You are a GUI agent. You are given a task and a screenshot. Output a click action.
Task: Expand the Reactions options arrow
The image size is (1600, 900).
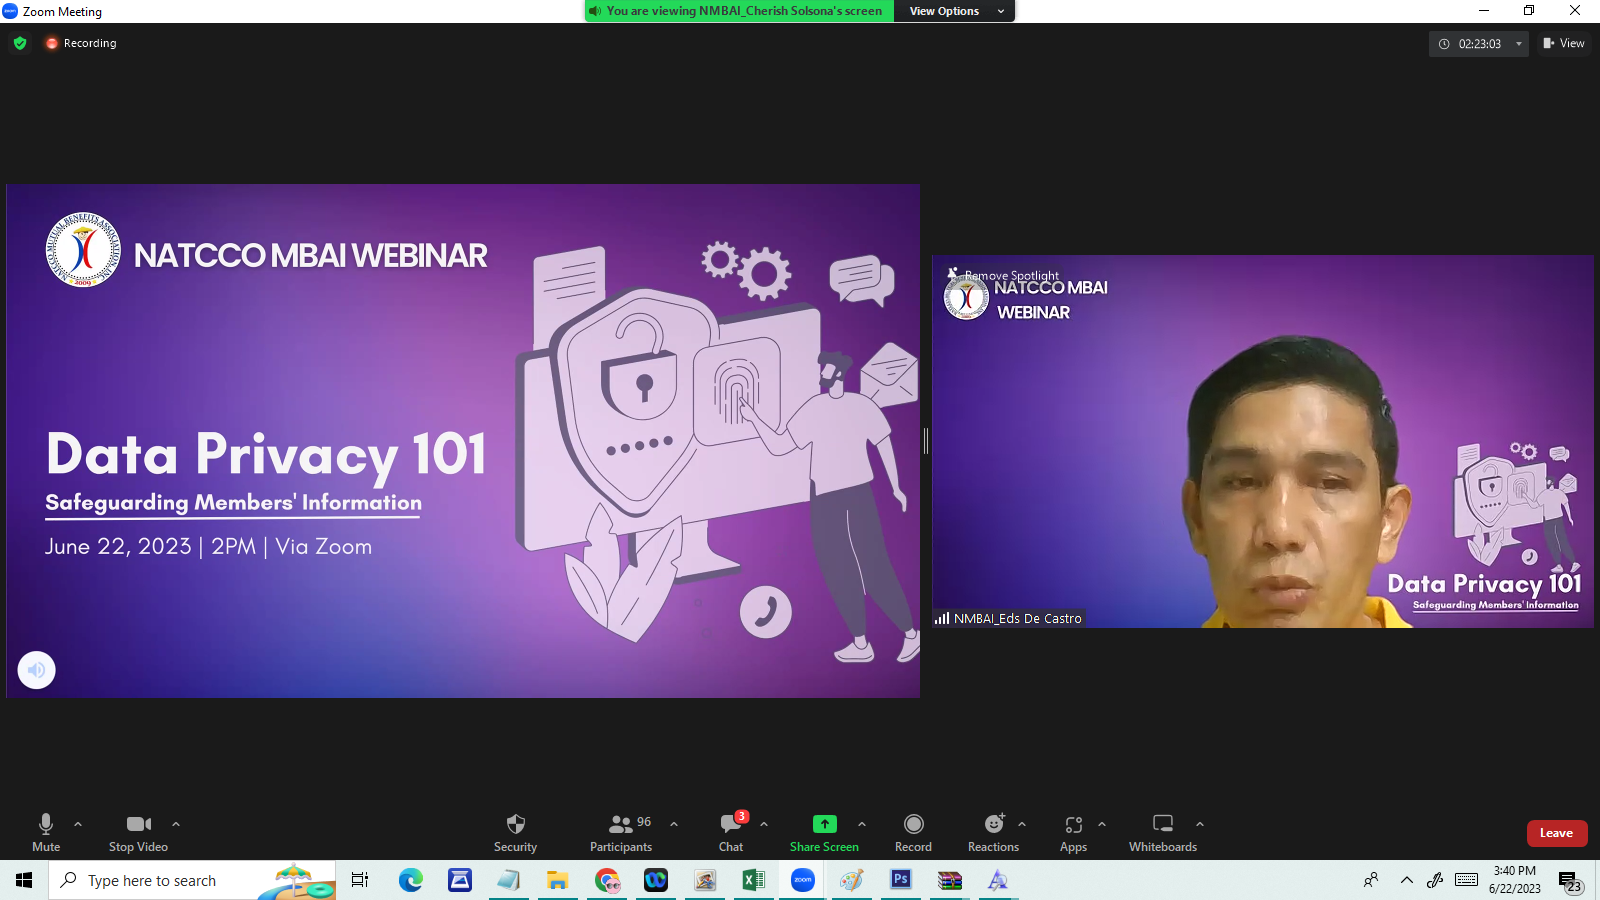(1022, 824)
